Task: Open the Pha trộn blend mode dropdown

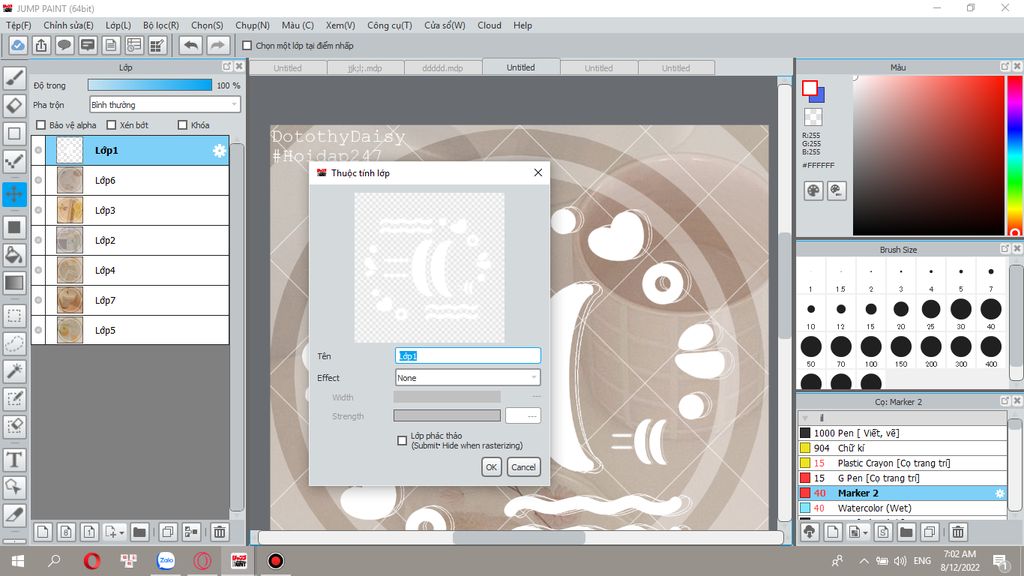Action: [x=165, y=104]
